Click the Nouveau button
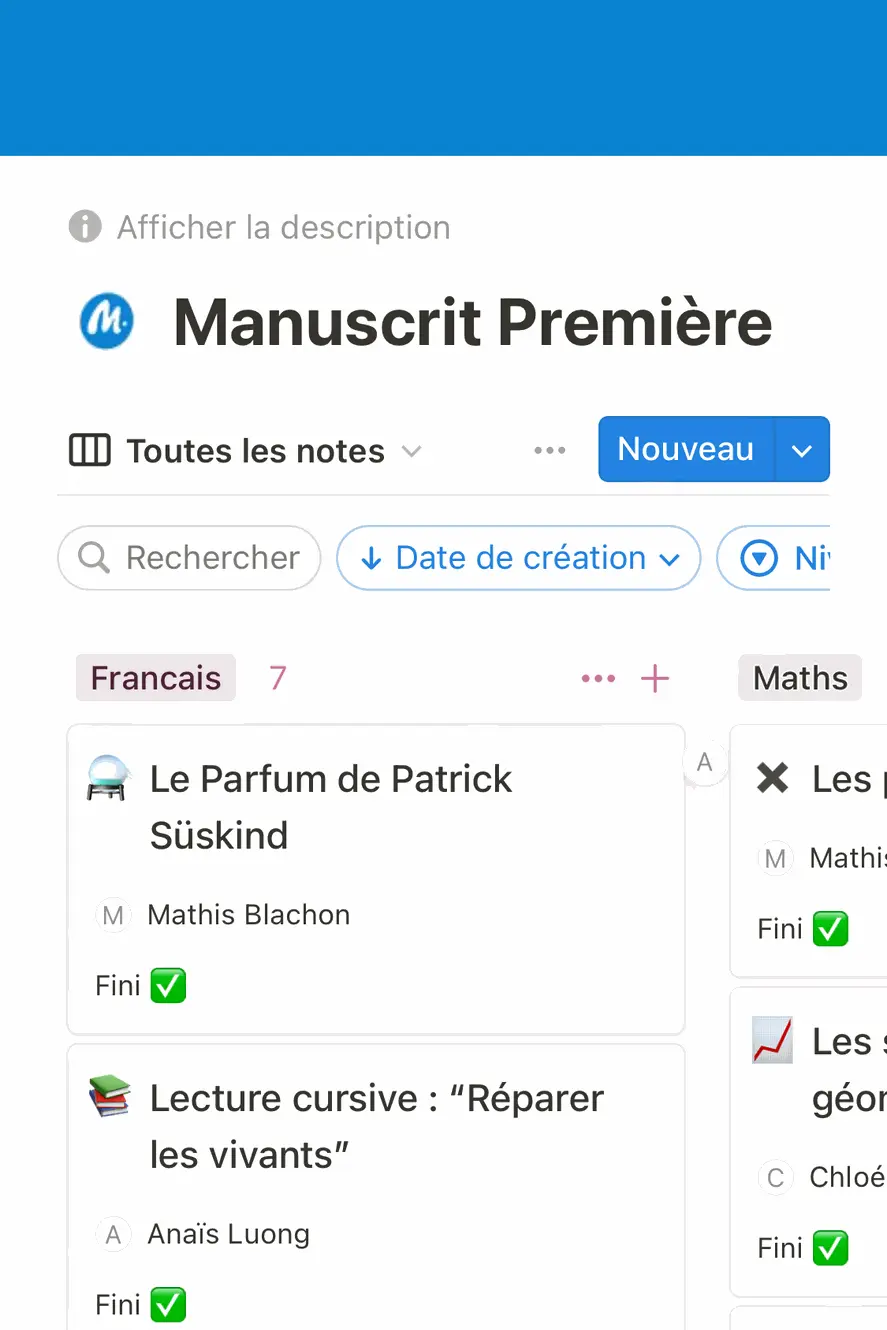This screenshot has width=887, height=1330. tap(686, 450)
